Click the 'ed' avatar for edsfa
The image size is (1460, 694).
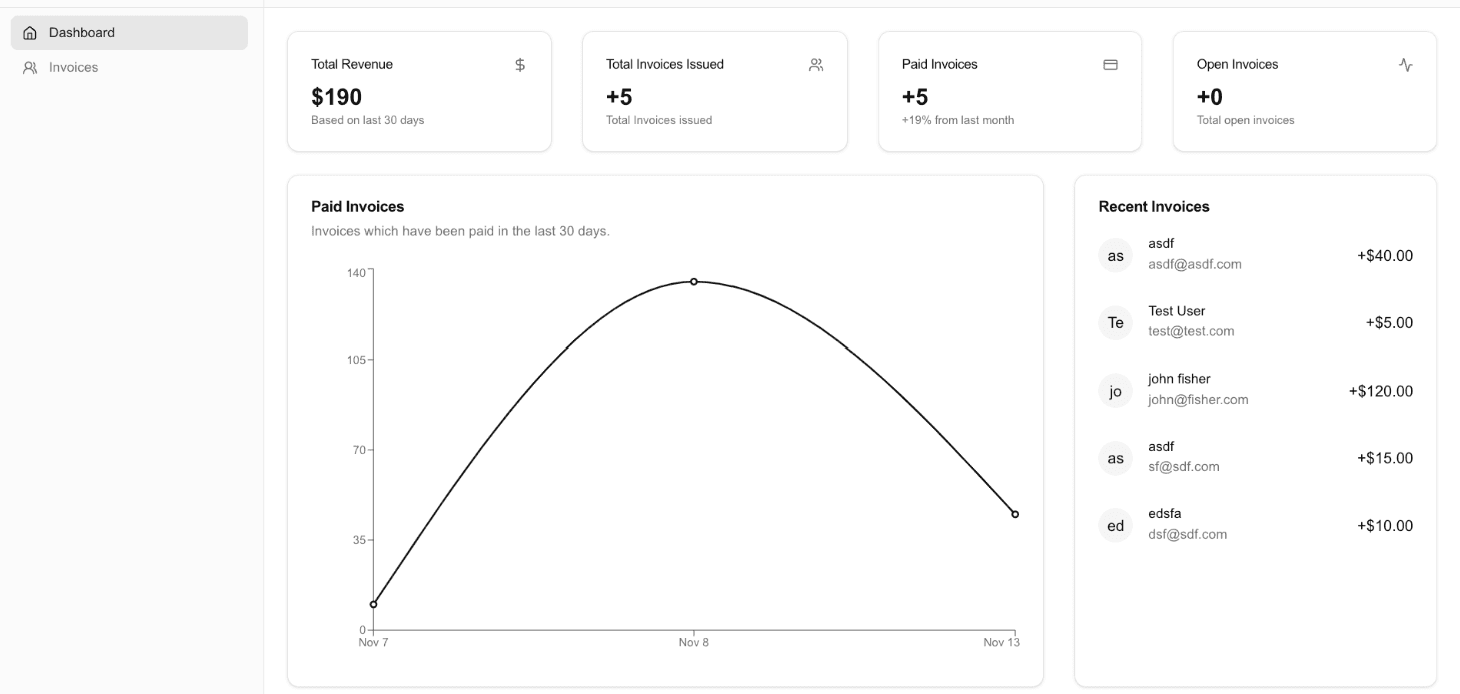tap(1116, 526)
